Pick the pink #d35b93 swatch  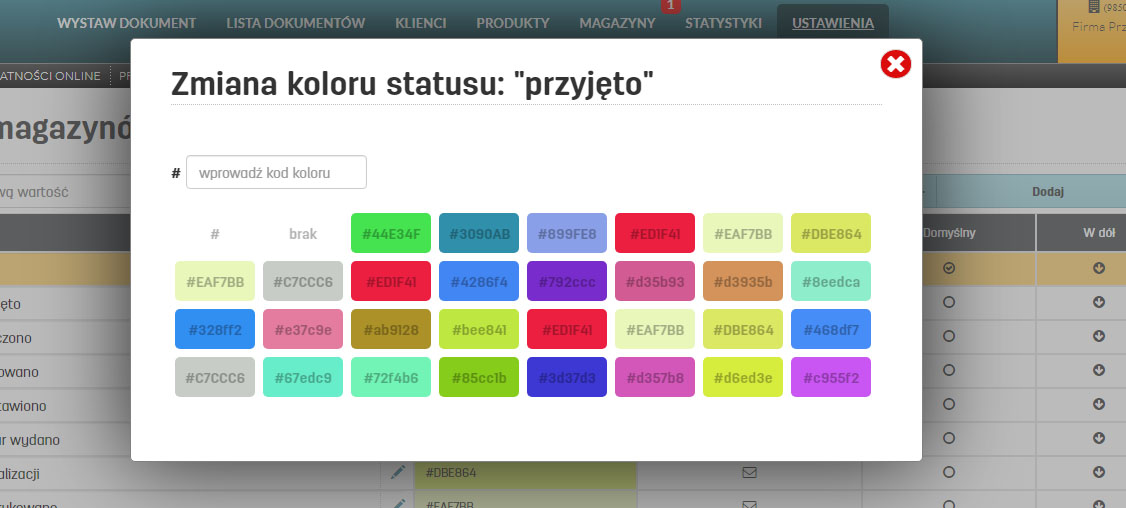click(x=655, y=281)
